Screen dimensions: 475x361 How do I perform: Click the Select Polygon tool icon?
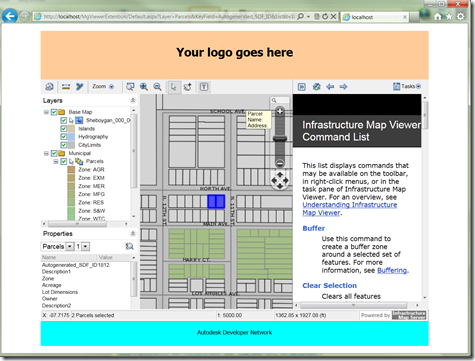pyautogui.click(x=188, y=87)
